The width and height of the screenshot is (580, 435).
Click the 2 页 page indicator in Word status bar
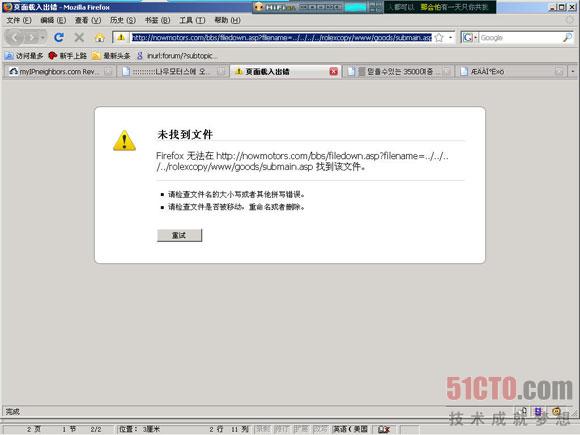coord(34,429)
